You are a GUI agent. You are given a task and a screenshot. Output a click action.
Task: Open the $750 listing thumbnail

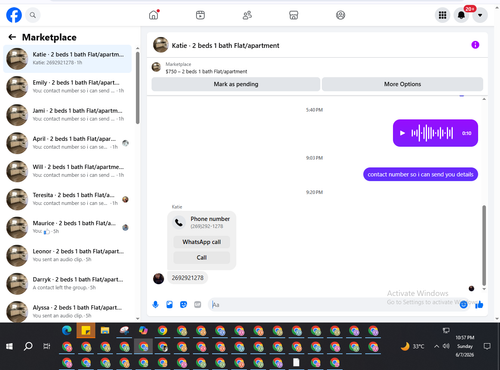point(156,67)
